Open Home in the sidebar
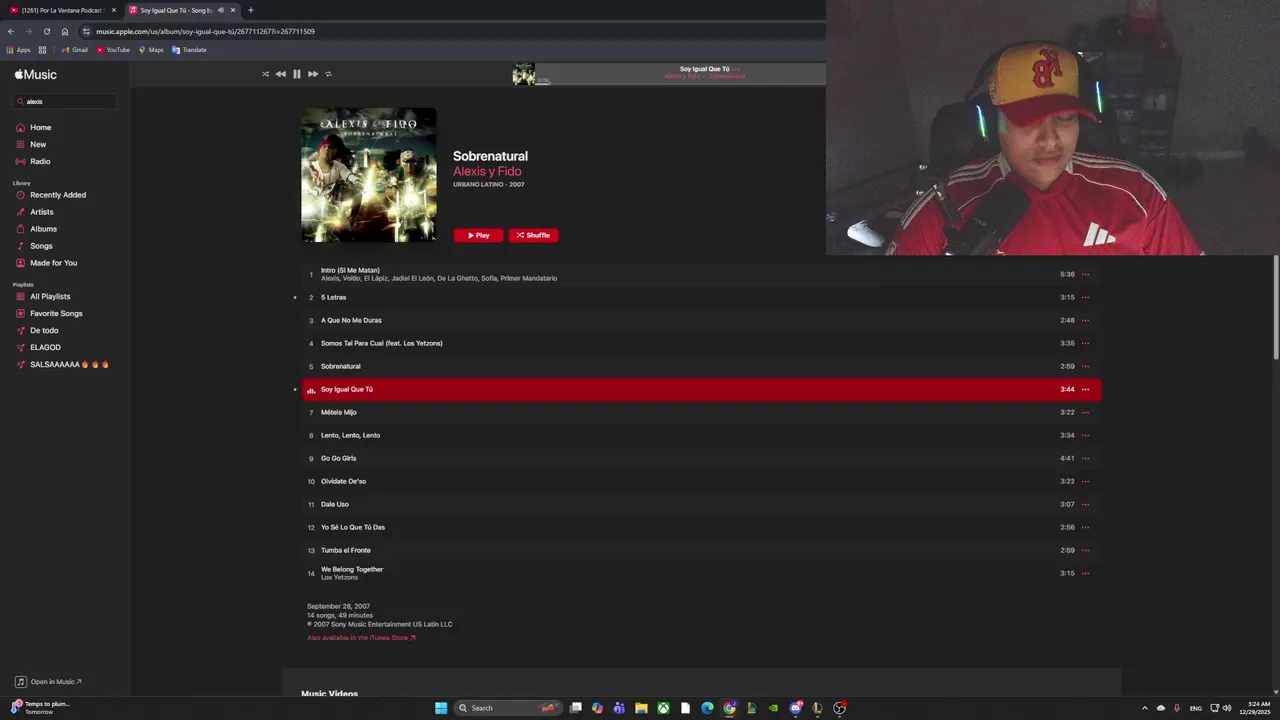This screenshot has width=1280, height=720. click(34, 128)
